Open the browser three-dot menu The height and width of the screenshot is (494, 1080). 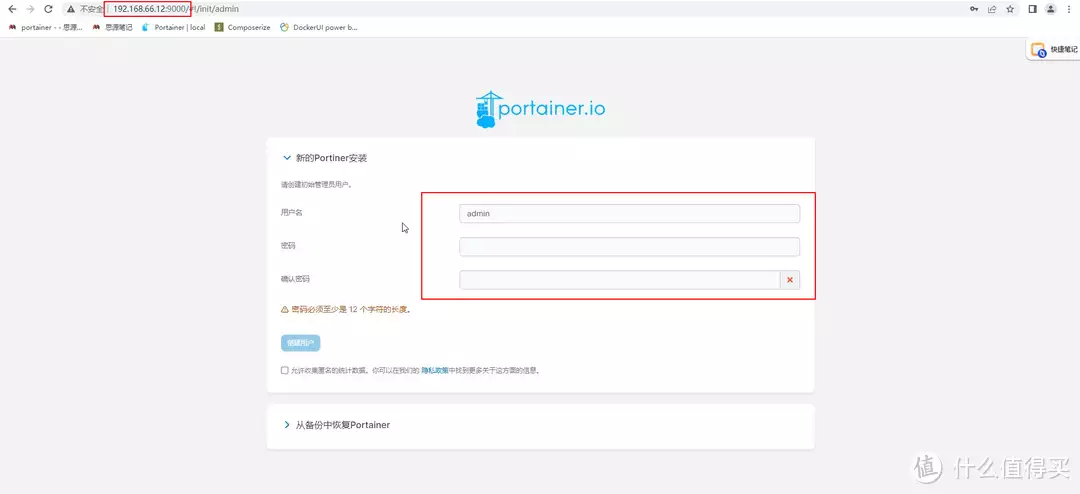(1068, 10)
